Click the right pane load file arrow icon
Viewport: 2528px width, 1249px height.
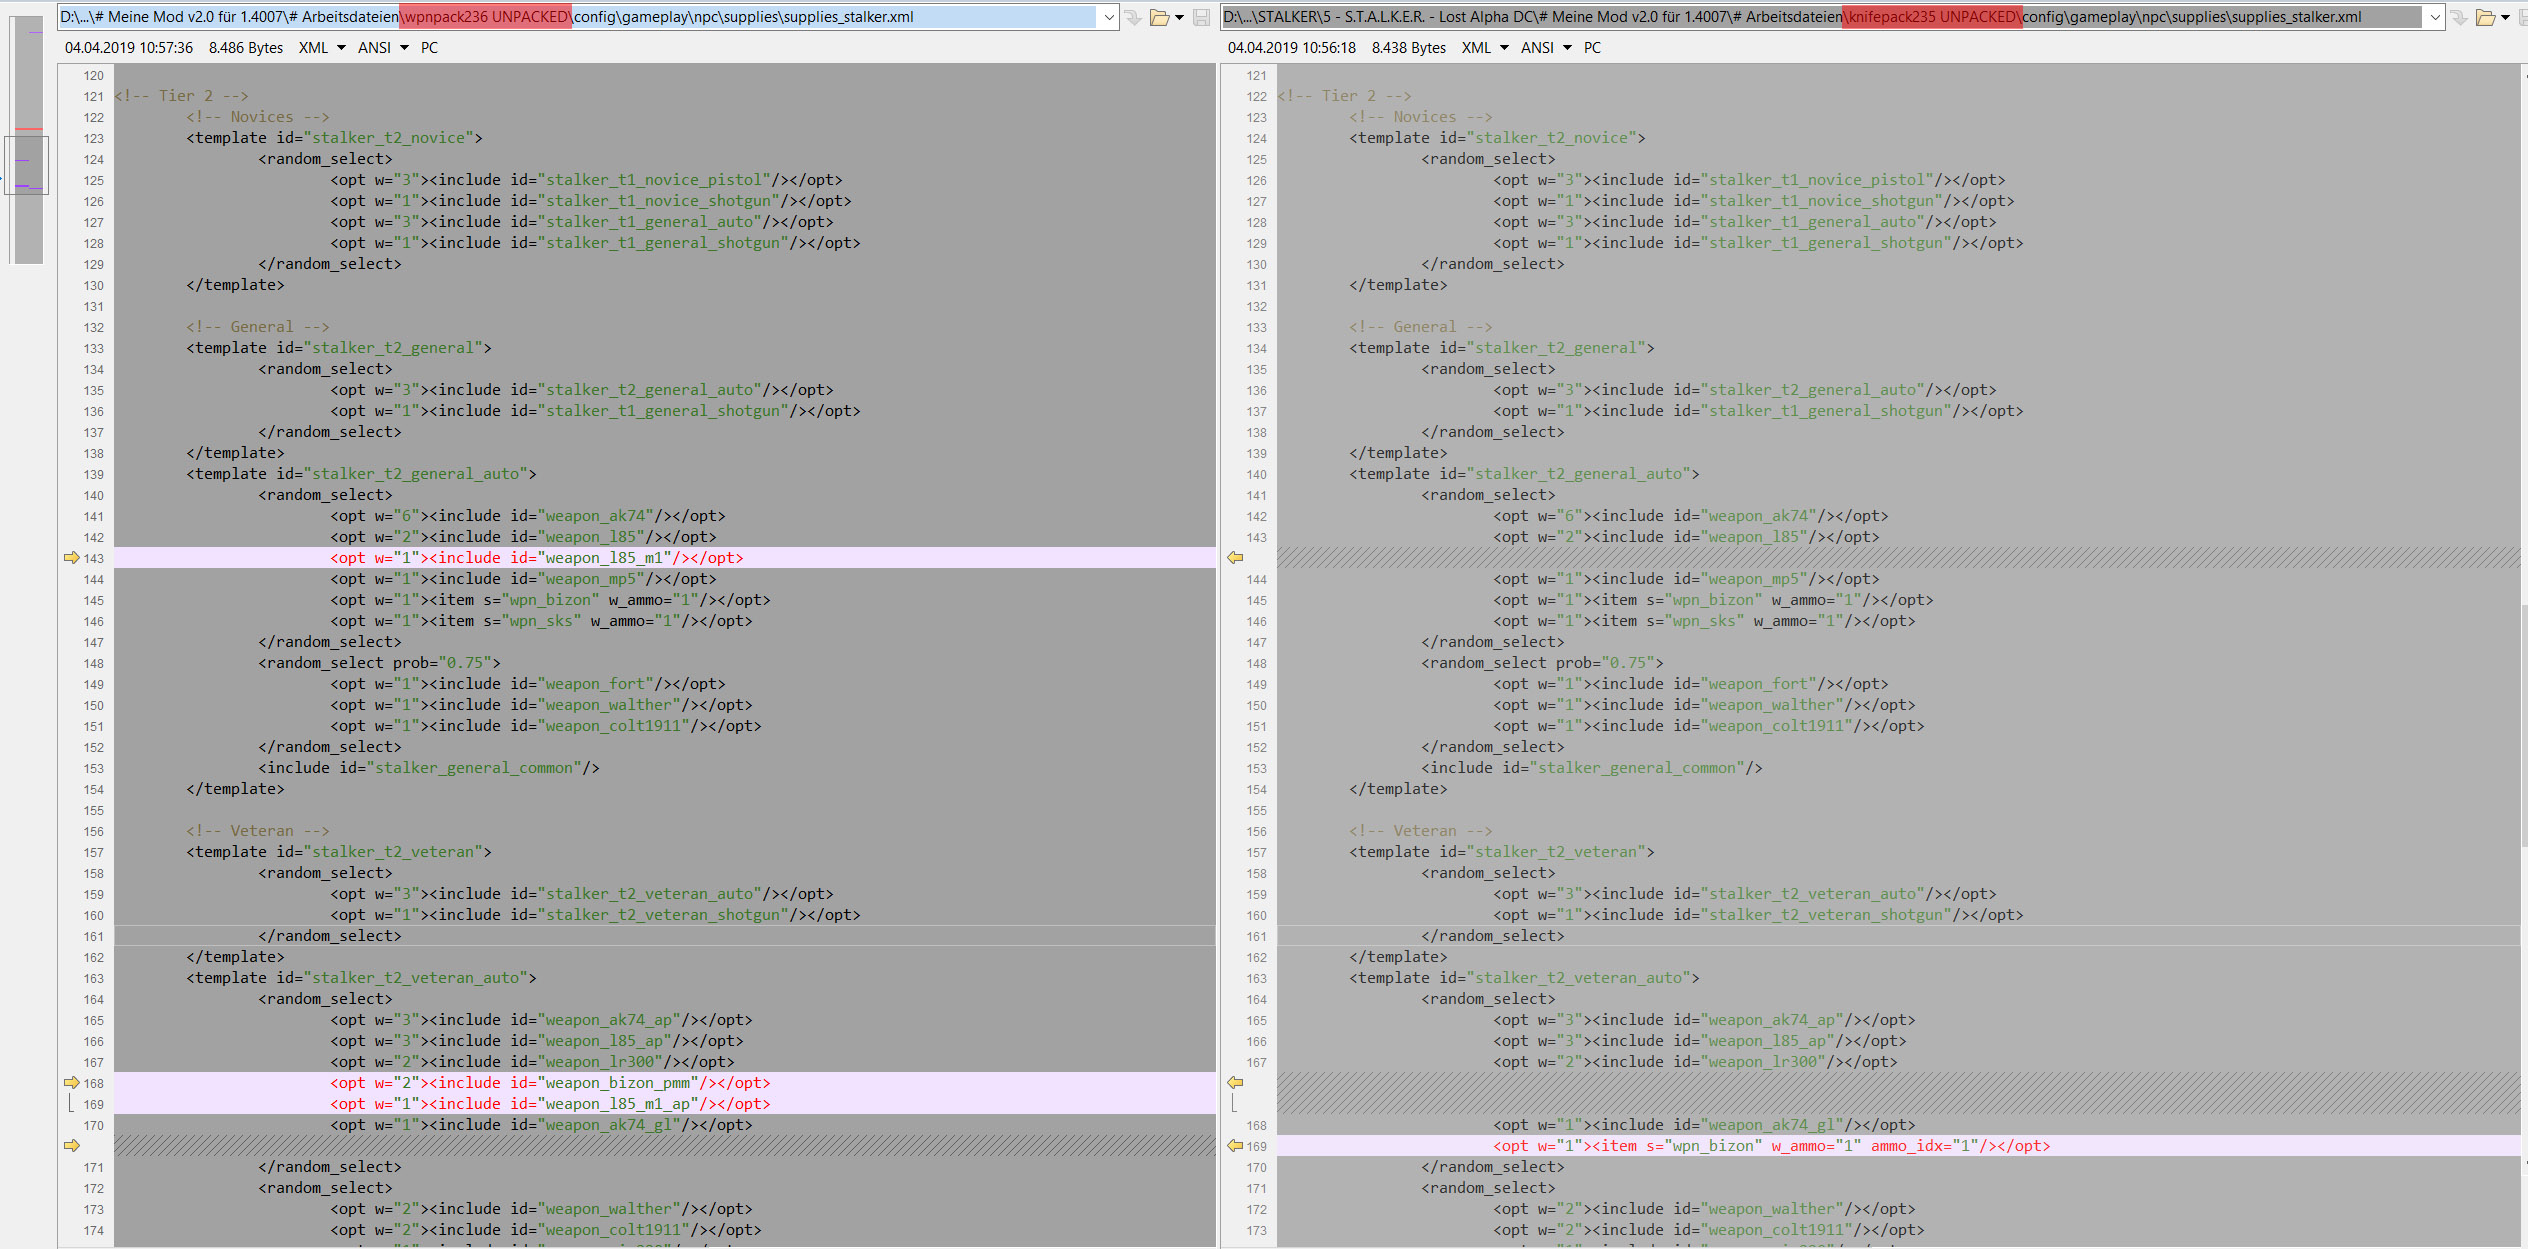pyautogui.click(x=2459, y=17)
